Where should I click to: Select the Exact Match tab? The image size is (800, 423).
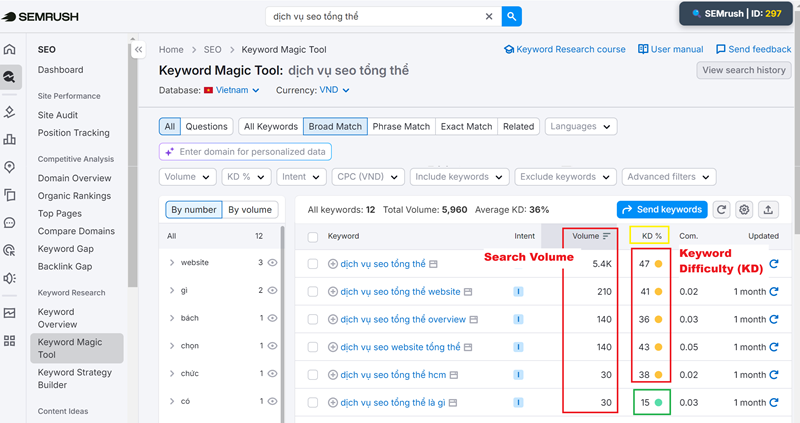[466, 126]
